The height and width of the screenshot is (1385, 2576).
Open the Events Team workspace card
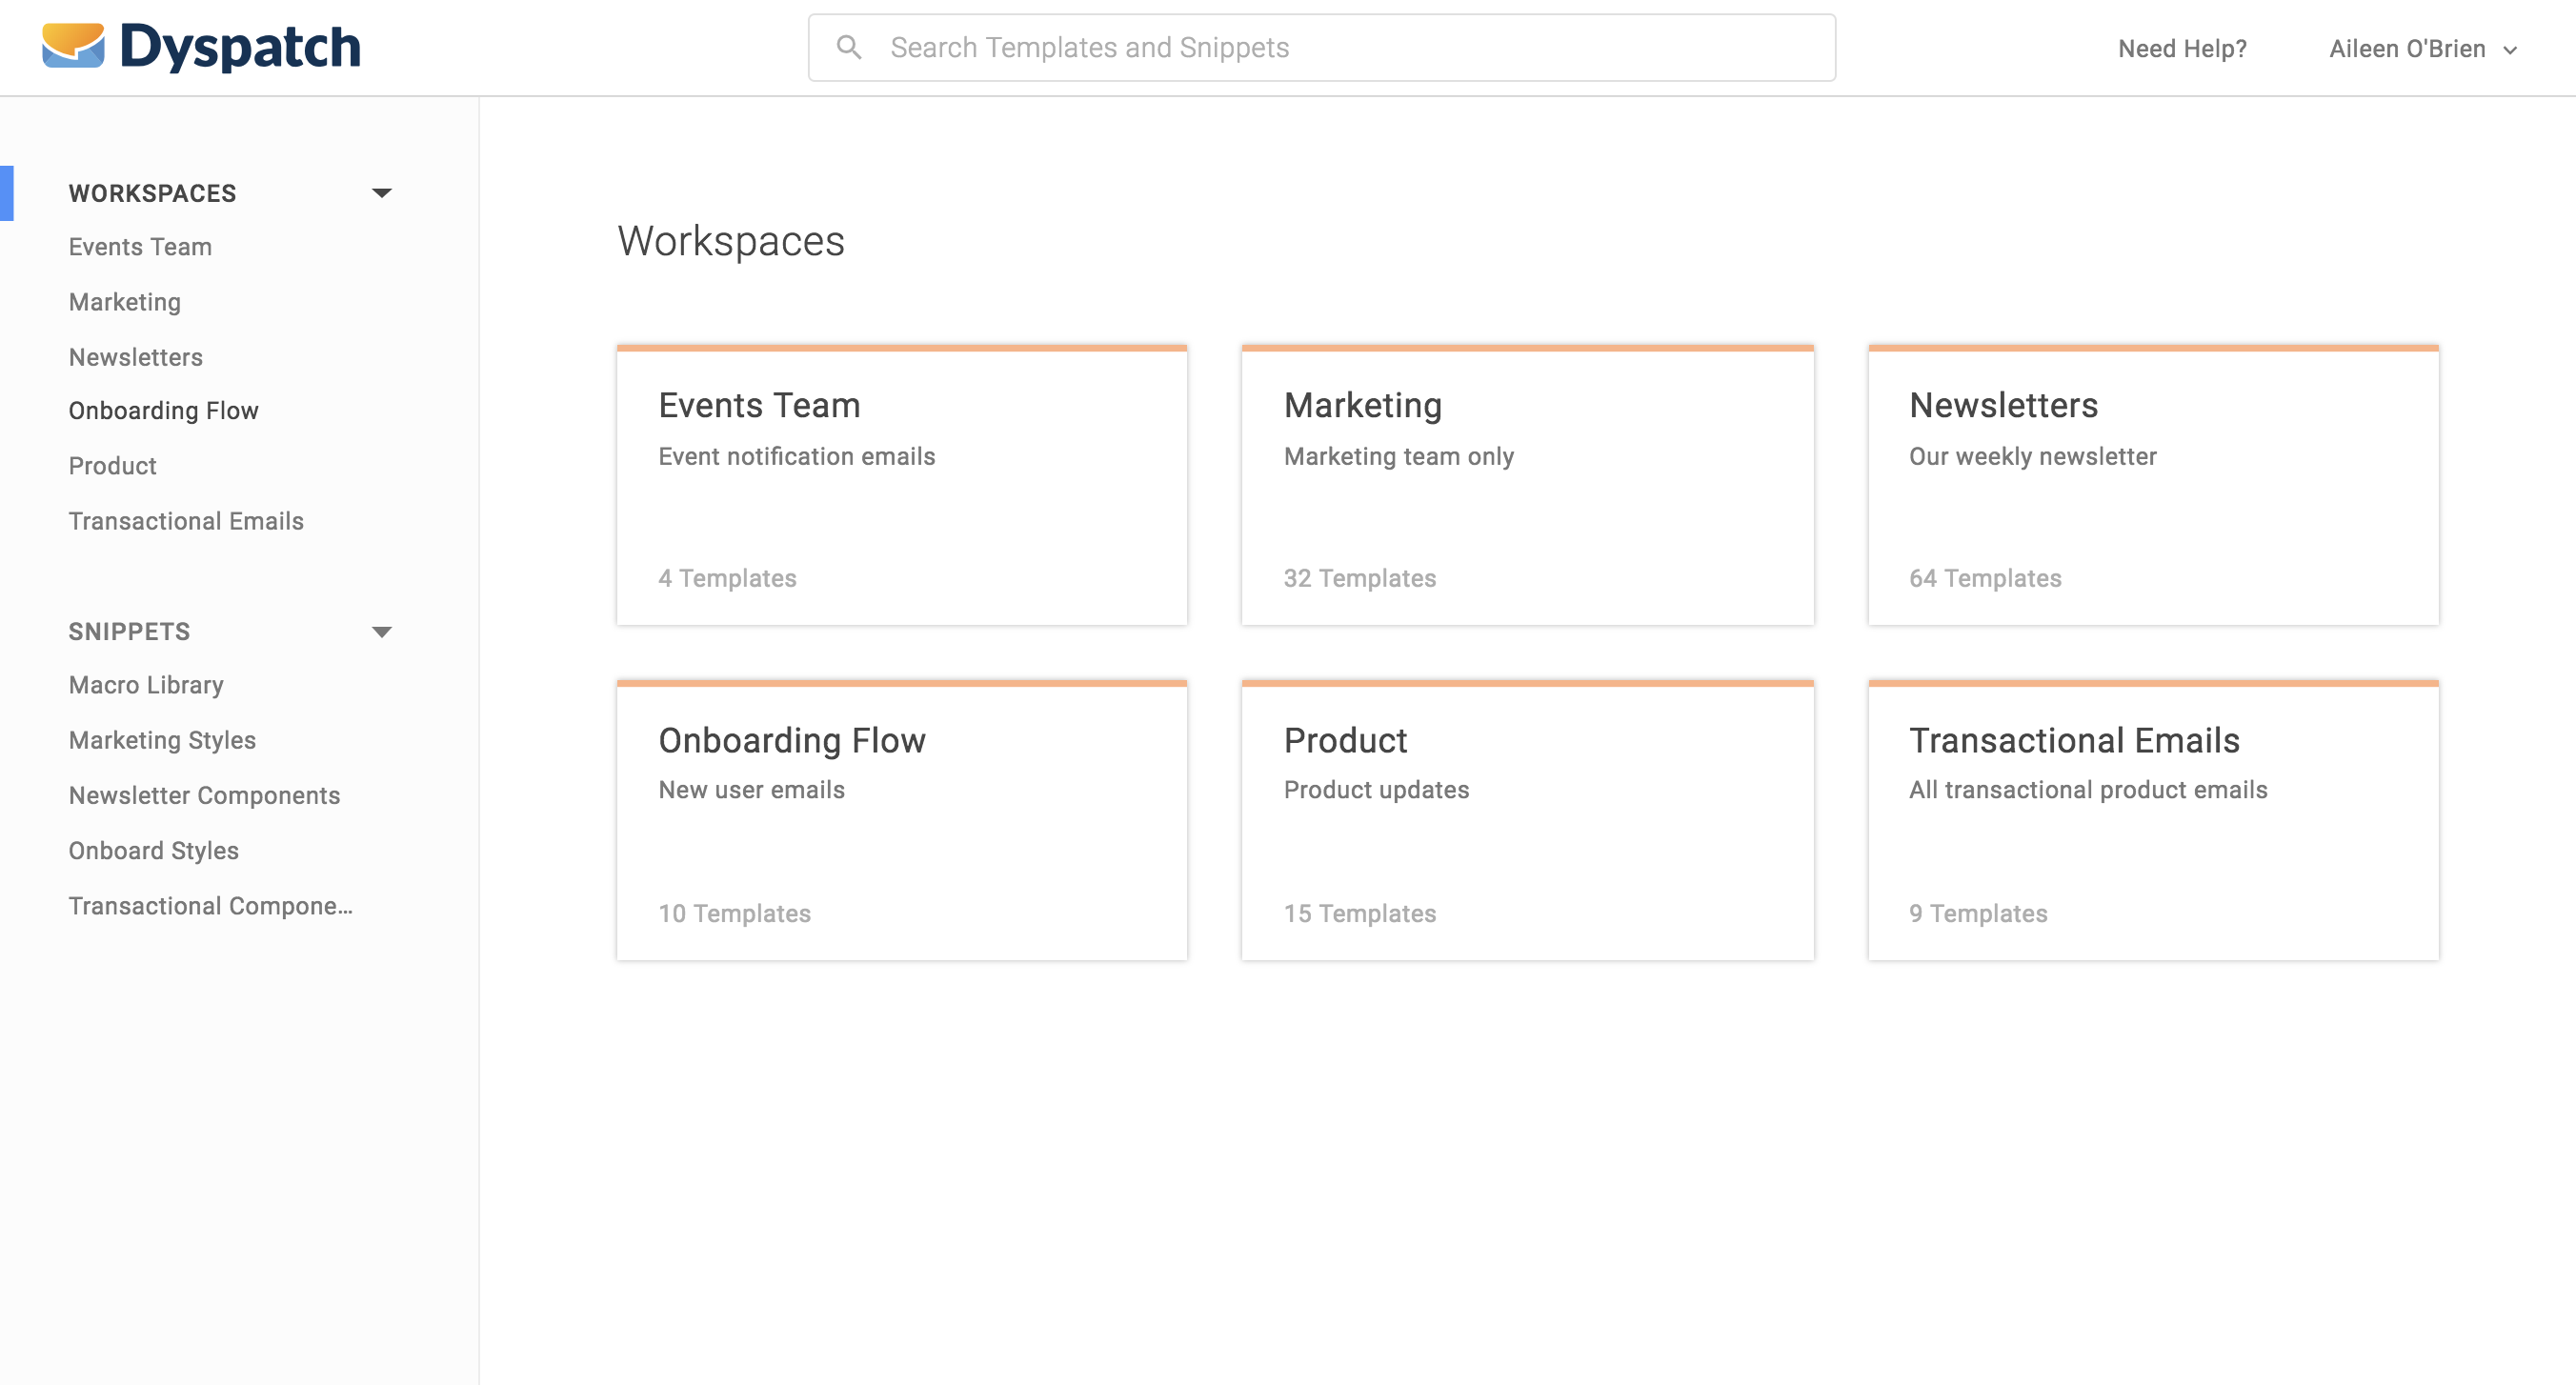coord(902,485)
